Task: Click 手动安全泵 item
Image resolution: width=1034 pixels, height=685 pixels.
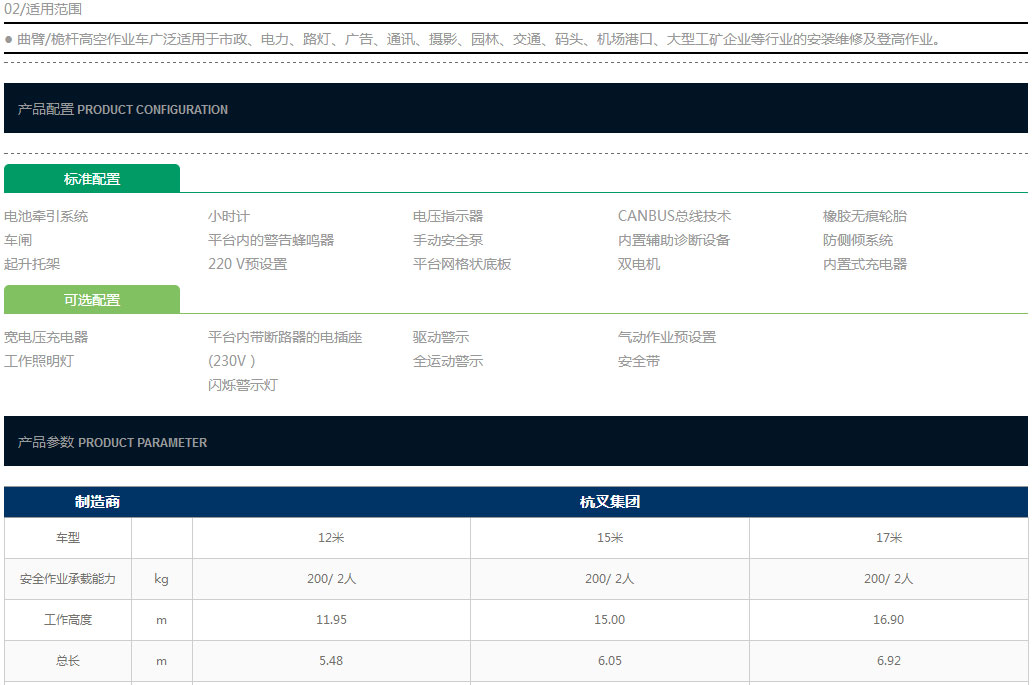Action: pyautogui.click(x=448, y=240)
